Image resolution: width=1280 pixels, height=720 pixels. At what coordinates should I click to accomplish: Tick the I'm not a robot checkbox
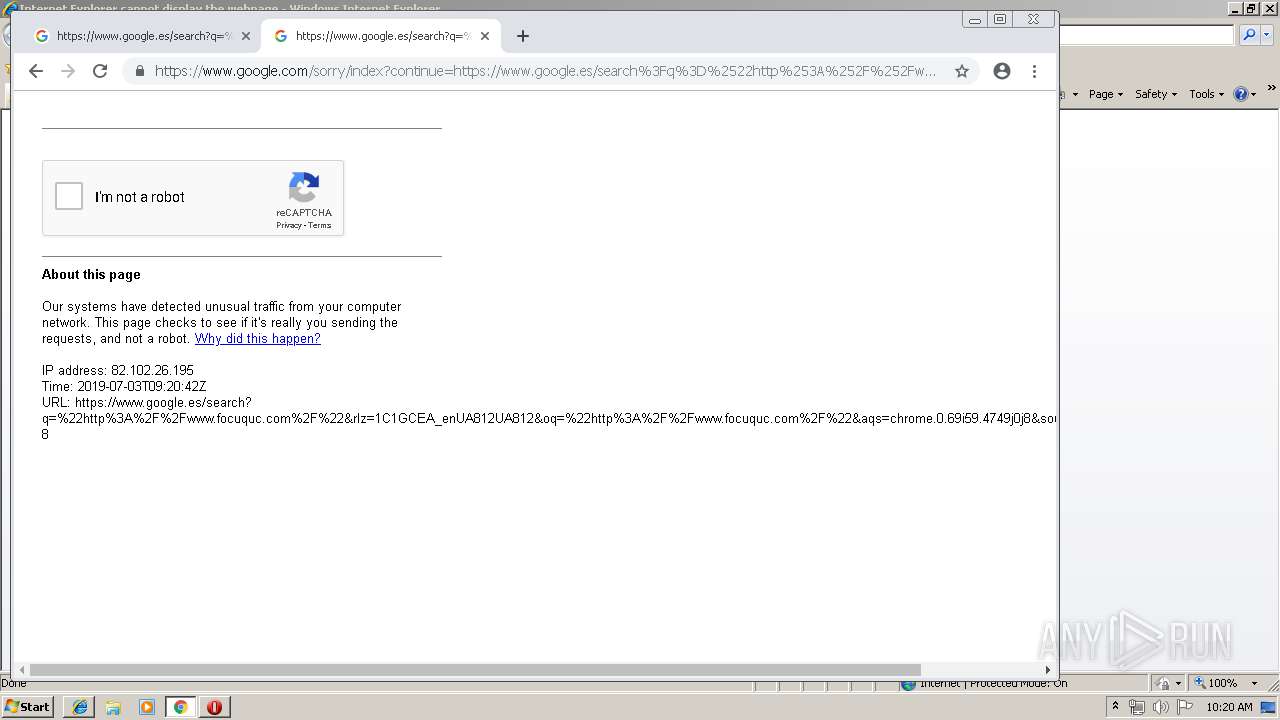69,196
